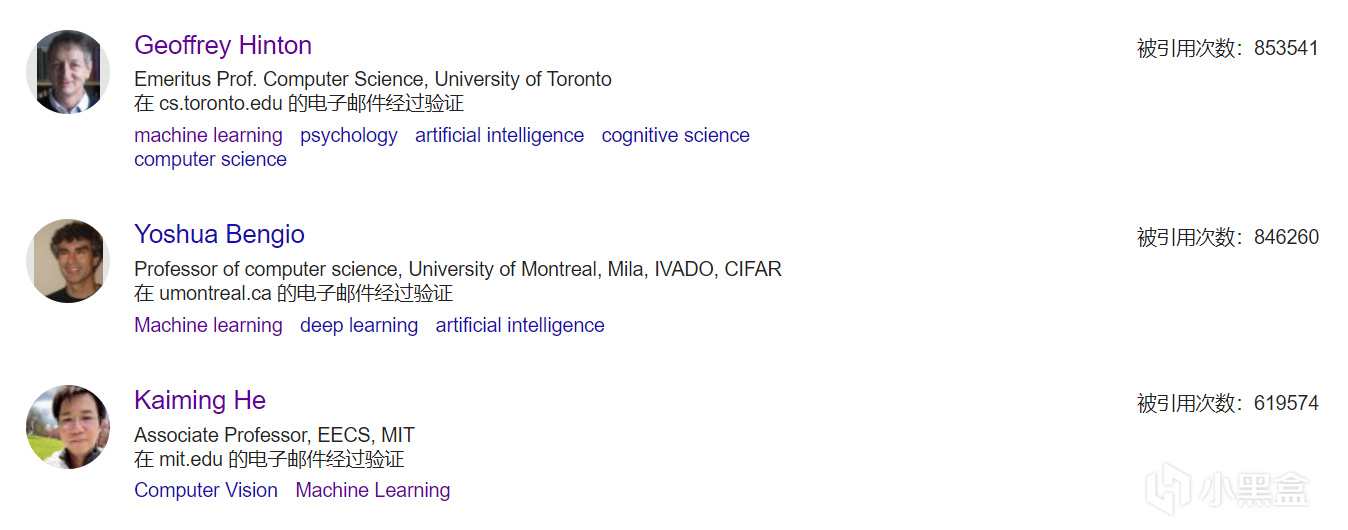This screenshot has width=1348, height=530.
Task: Click the Xiaoheihe watermark logo
Action: pyautogui.click(x=1230, y=491)
